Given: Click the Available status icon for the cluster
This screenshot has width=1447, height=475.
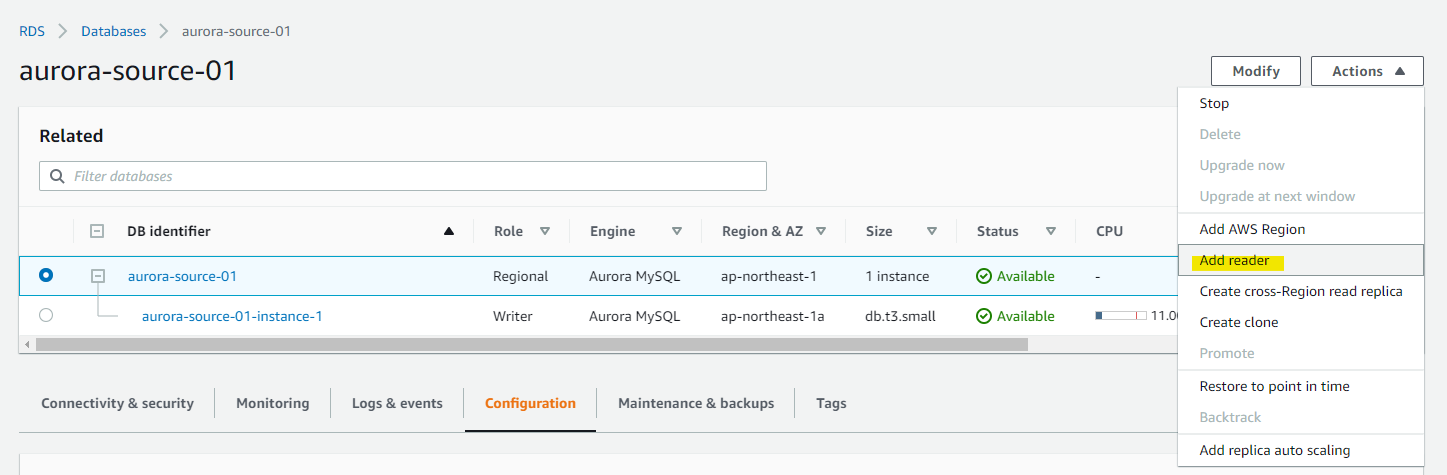Looking at the screenshot, I should tap(984, 276).
